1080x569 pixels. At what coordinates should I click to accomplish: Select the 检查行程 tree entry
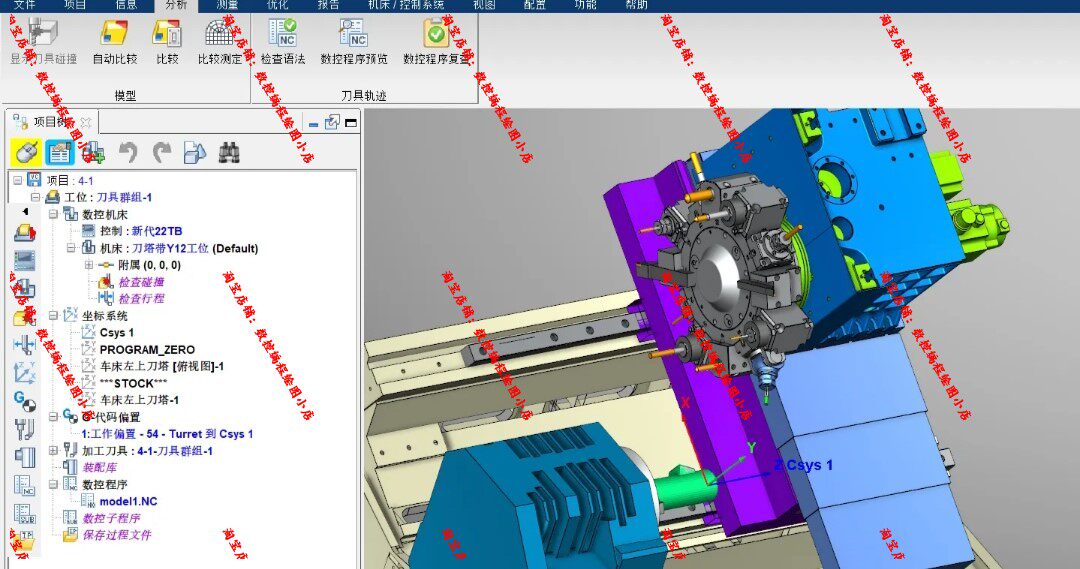click(x=141, y=298)
